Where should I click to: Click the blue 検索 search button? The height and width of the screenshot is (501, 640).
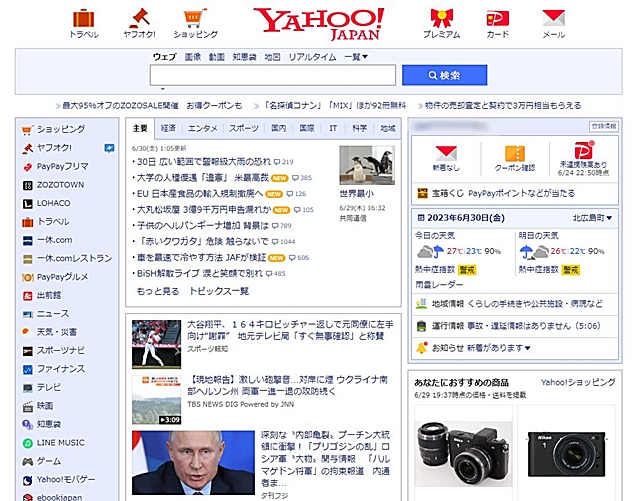[x=444, y=75]
